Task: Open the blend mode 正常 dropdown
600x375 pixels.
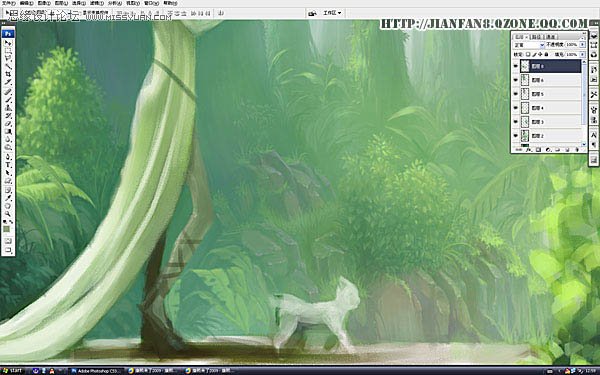Action: tap(529, 45)
